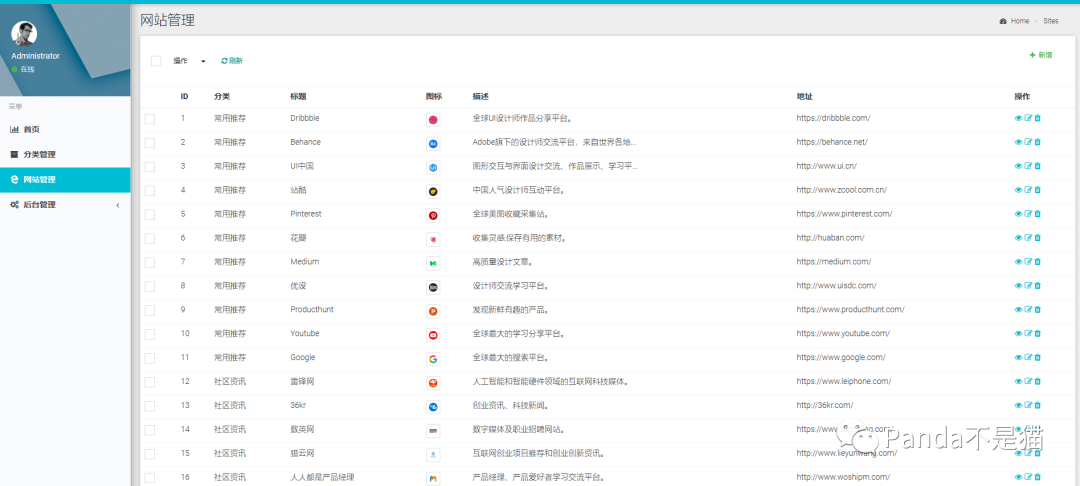This screenshot has width=1080, height=486.
Task: Click the Administrator username text
Action: (35, 56)
